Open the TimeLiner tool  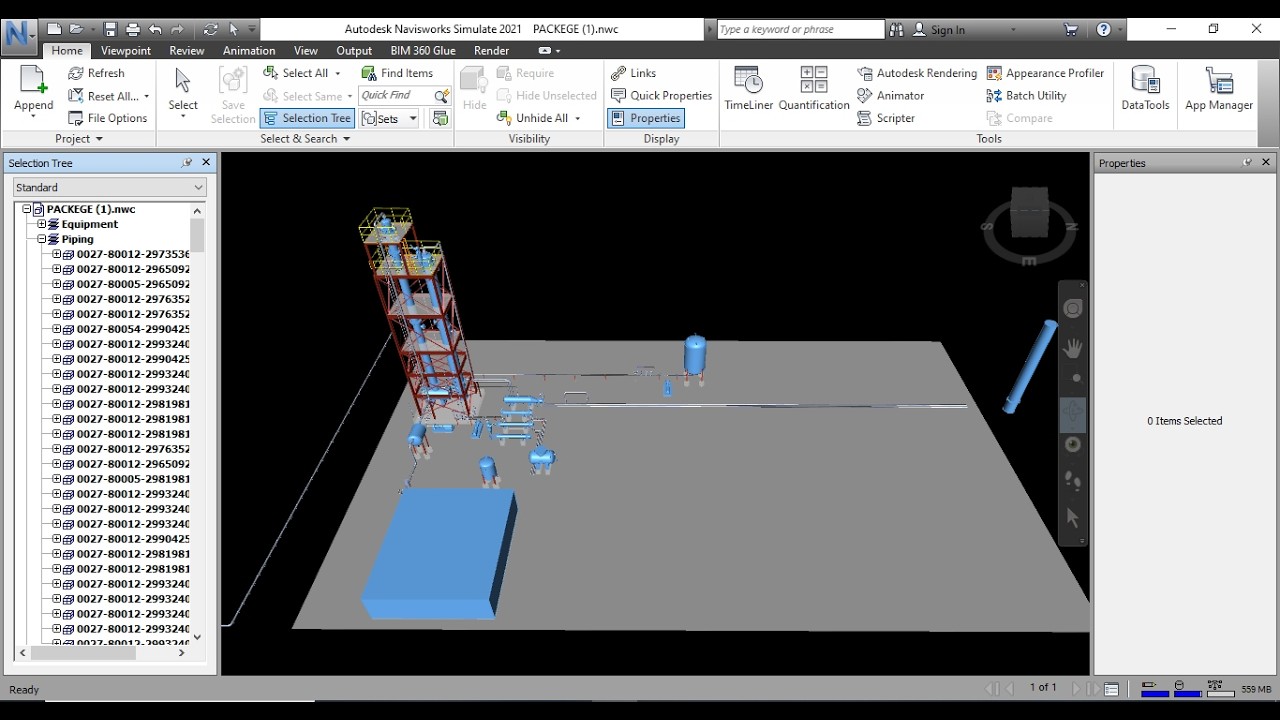click(748, 90)
